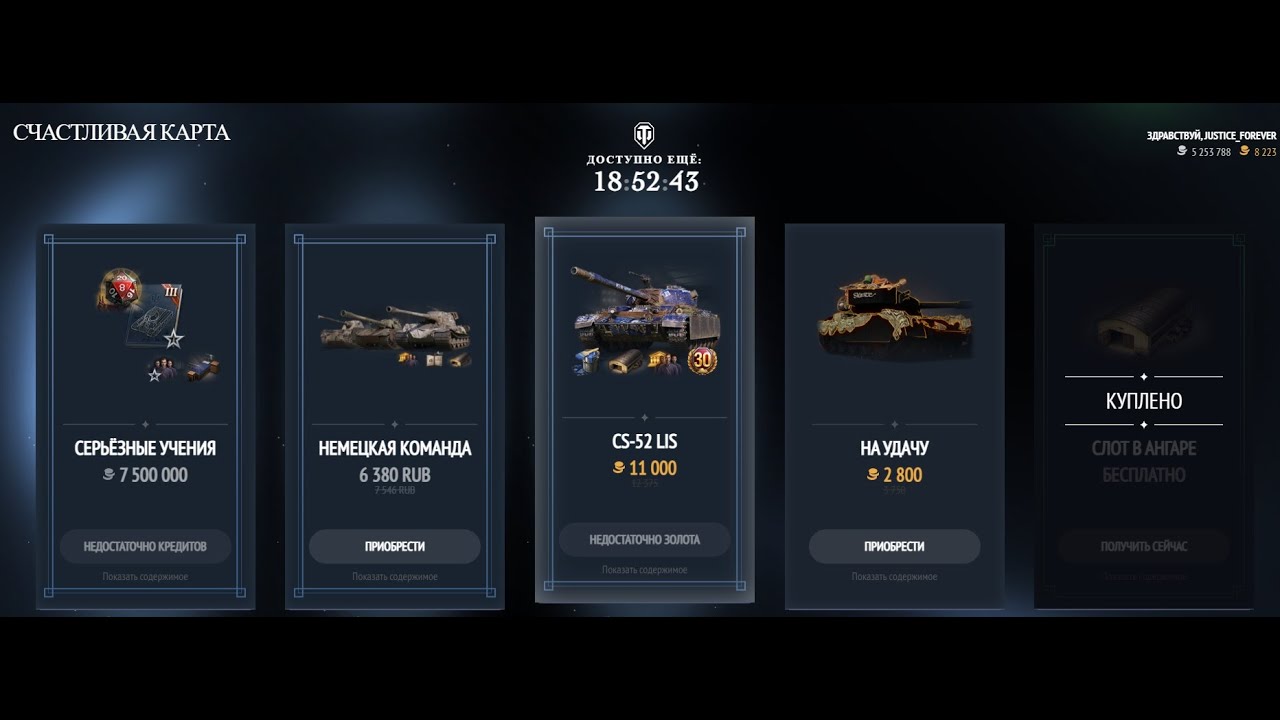Click the credits icon beside 7 500 000
The width and height of the screenshot is (1280, 720).
coord(109,475)
